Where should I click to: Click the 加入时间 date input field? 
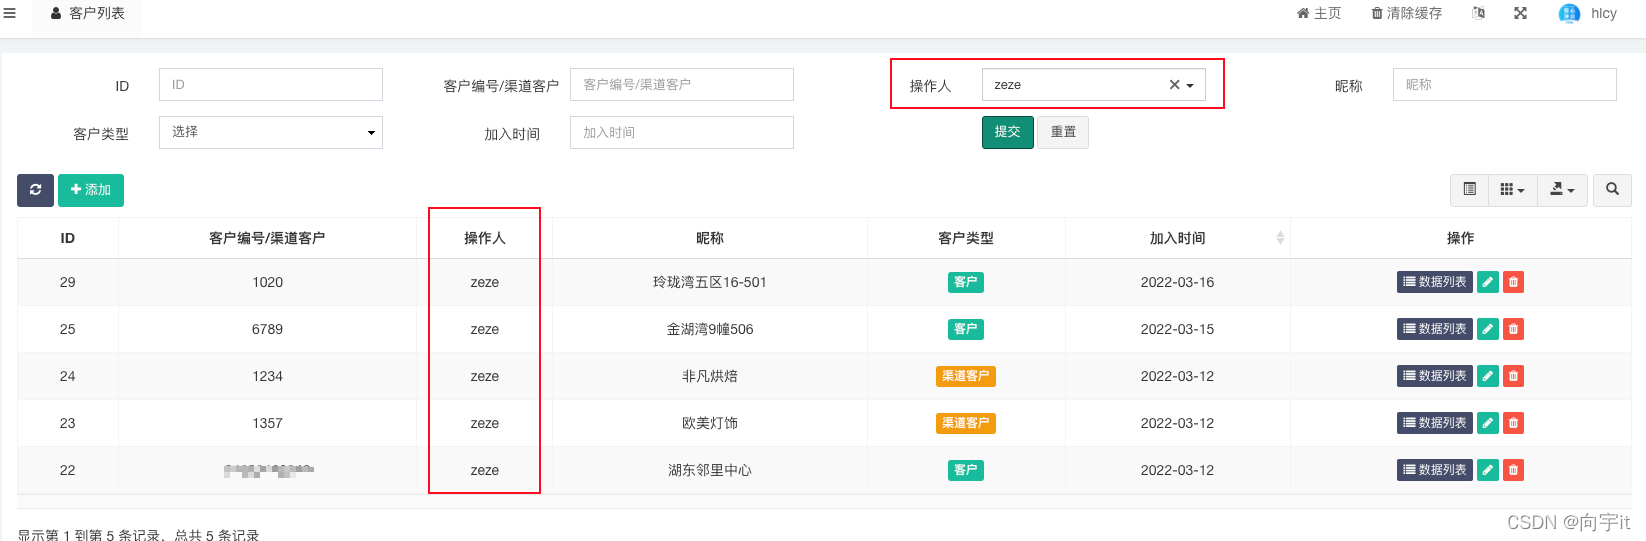[682, 132]
